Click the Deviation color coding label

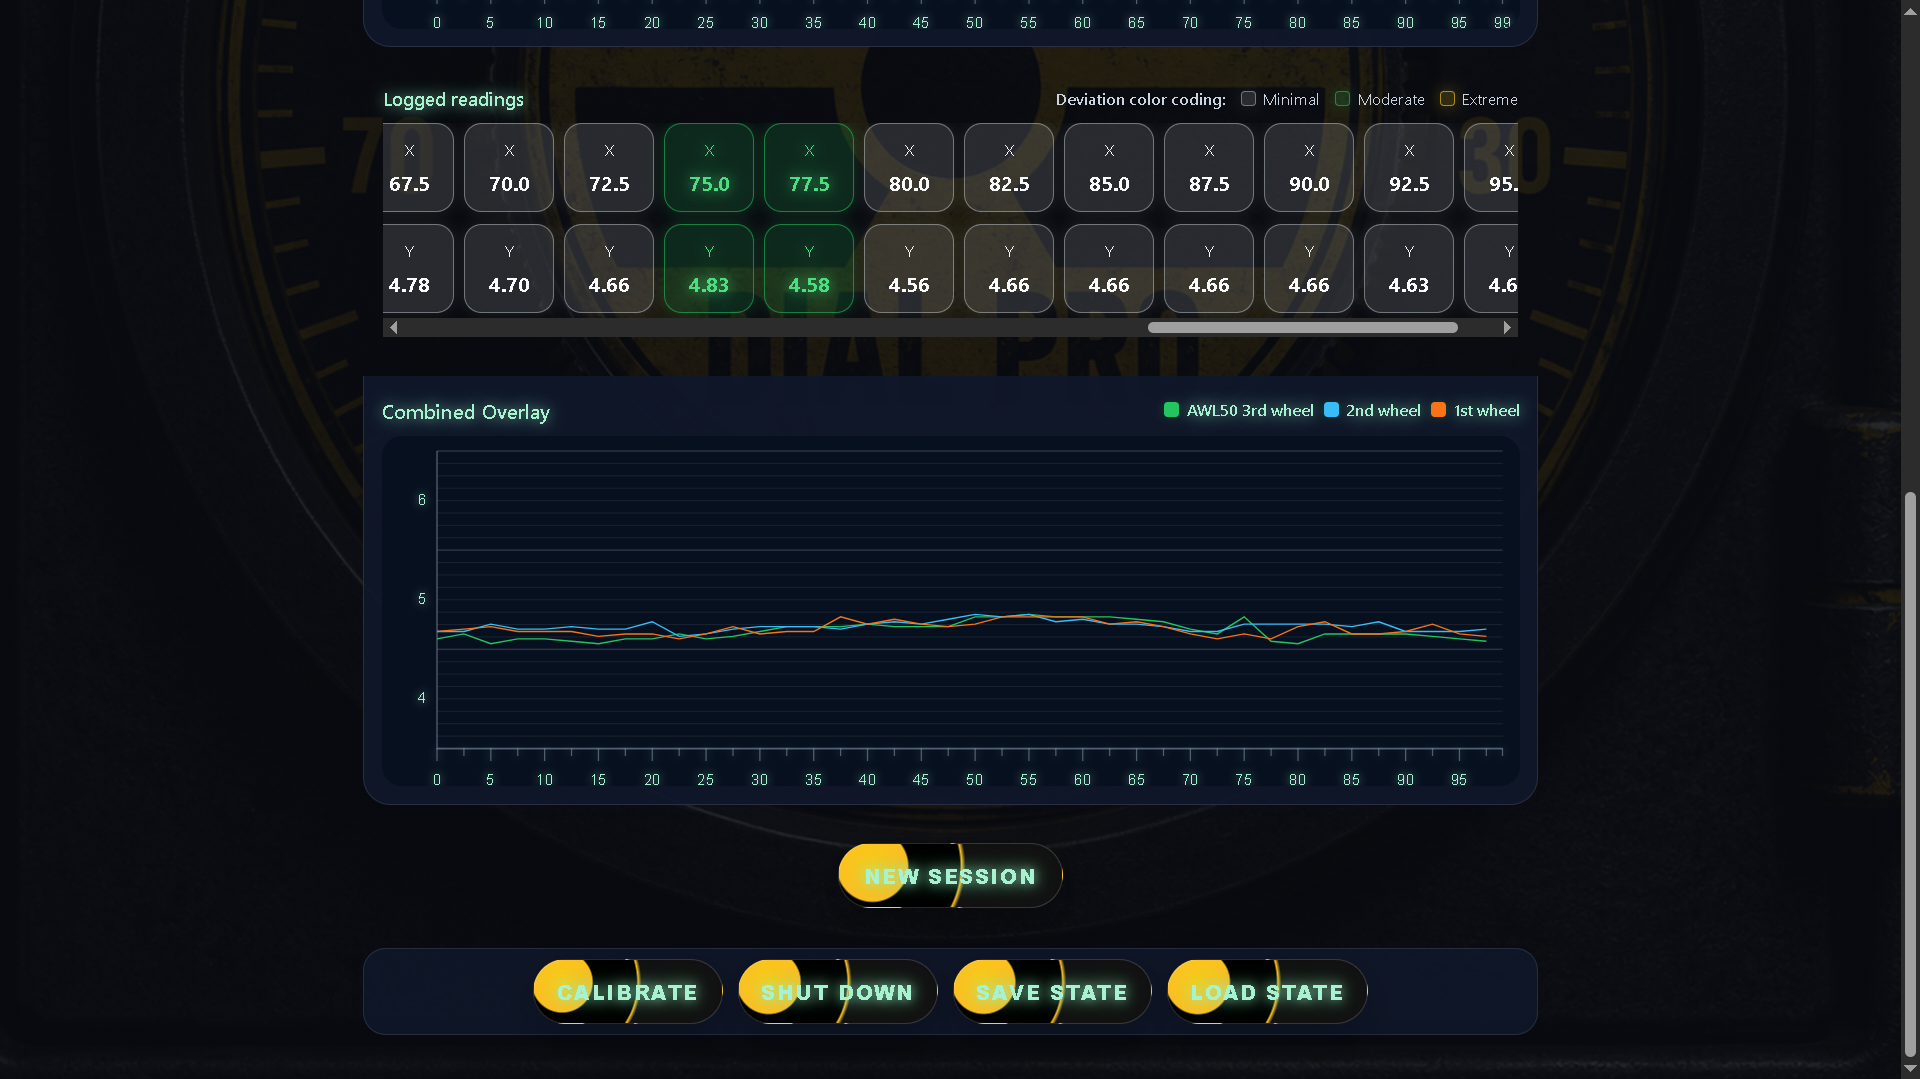1140,100
